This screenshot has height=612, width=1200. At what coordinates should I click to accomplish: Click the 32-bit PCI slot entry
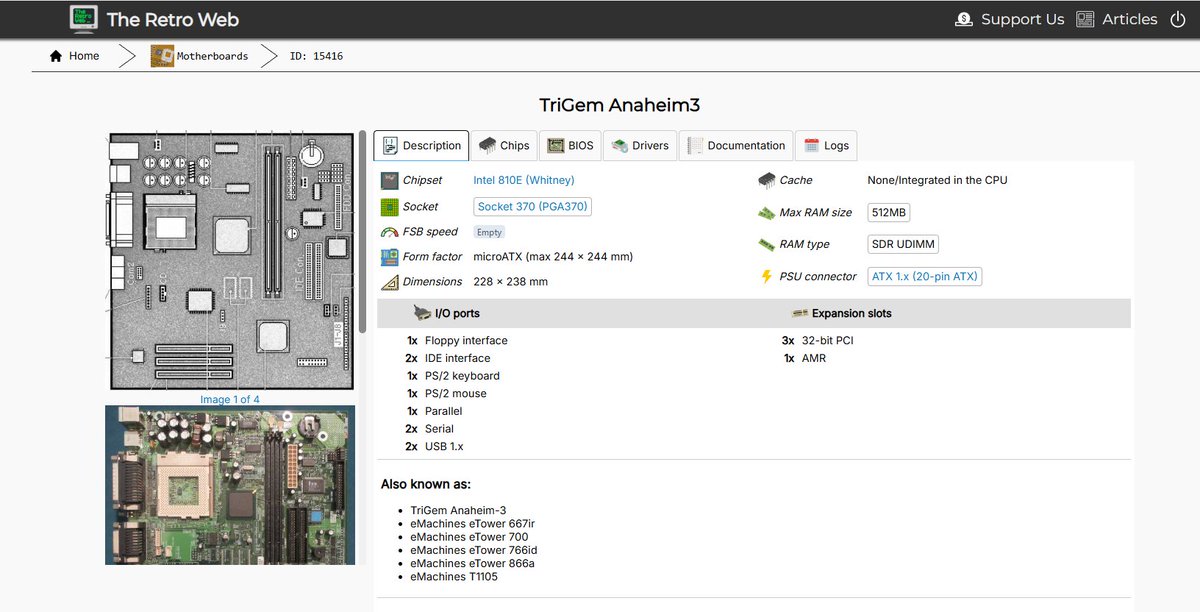(x=828, y=341)
